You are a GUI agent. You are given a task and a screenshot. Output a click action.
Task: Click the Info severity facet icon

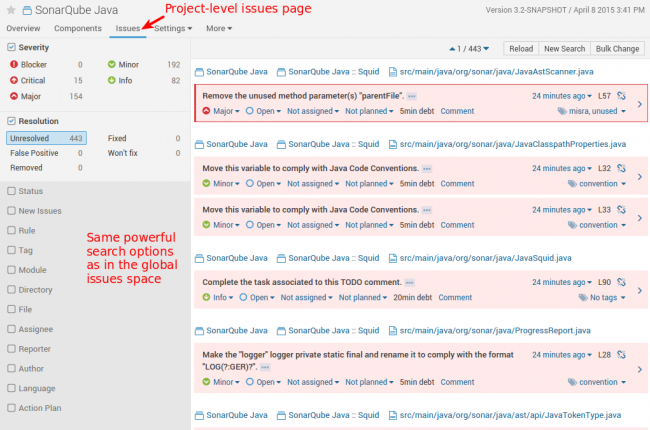[112, 80]
